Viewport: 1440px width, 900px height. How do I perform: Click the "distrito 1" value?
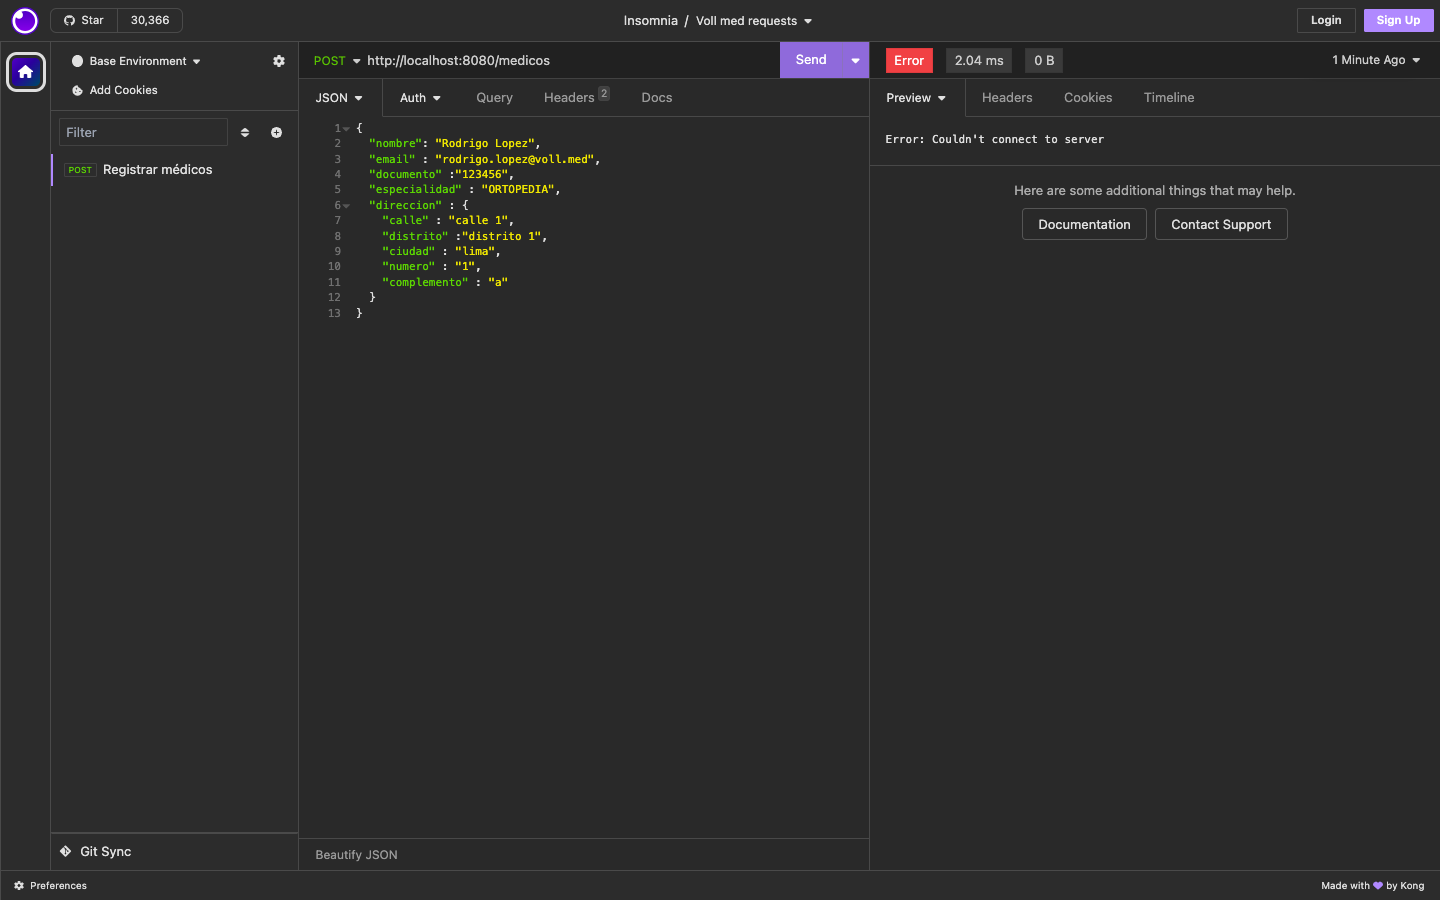[502, 237]
